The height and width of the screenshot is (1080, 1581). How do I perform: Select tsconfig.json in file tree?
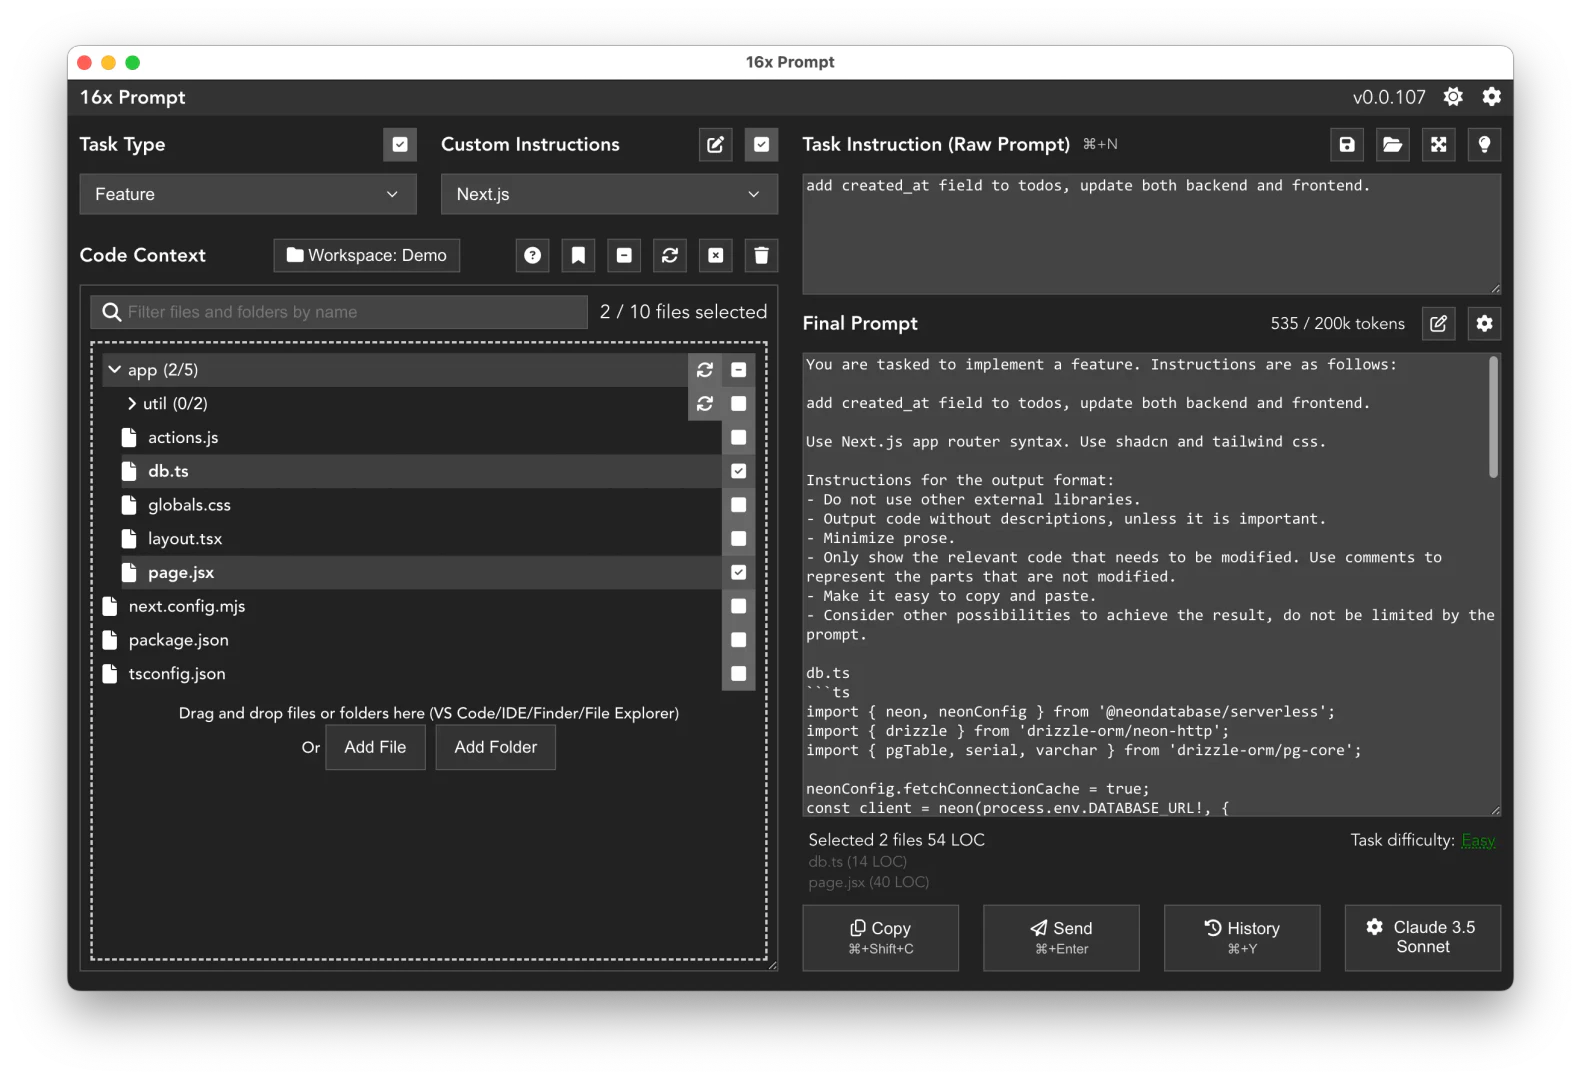point(177,674)
